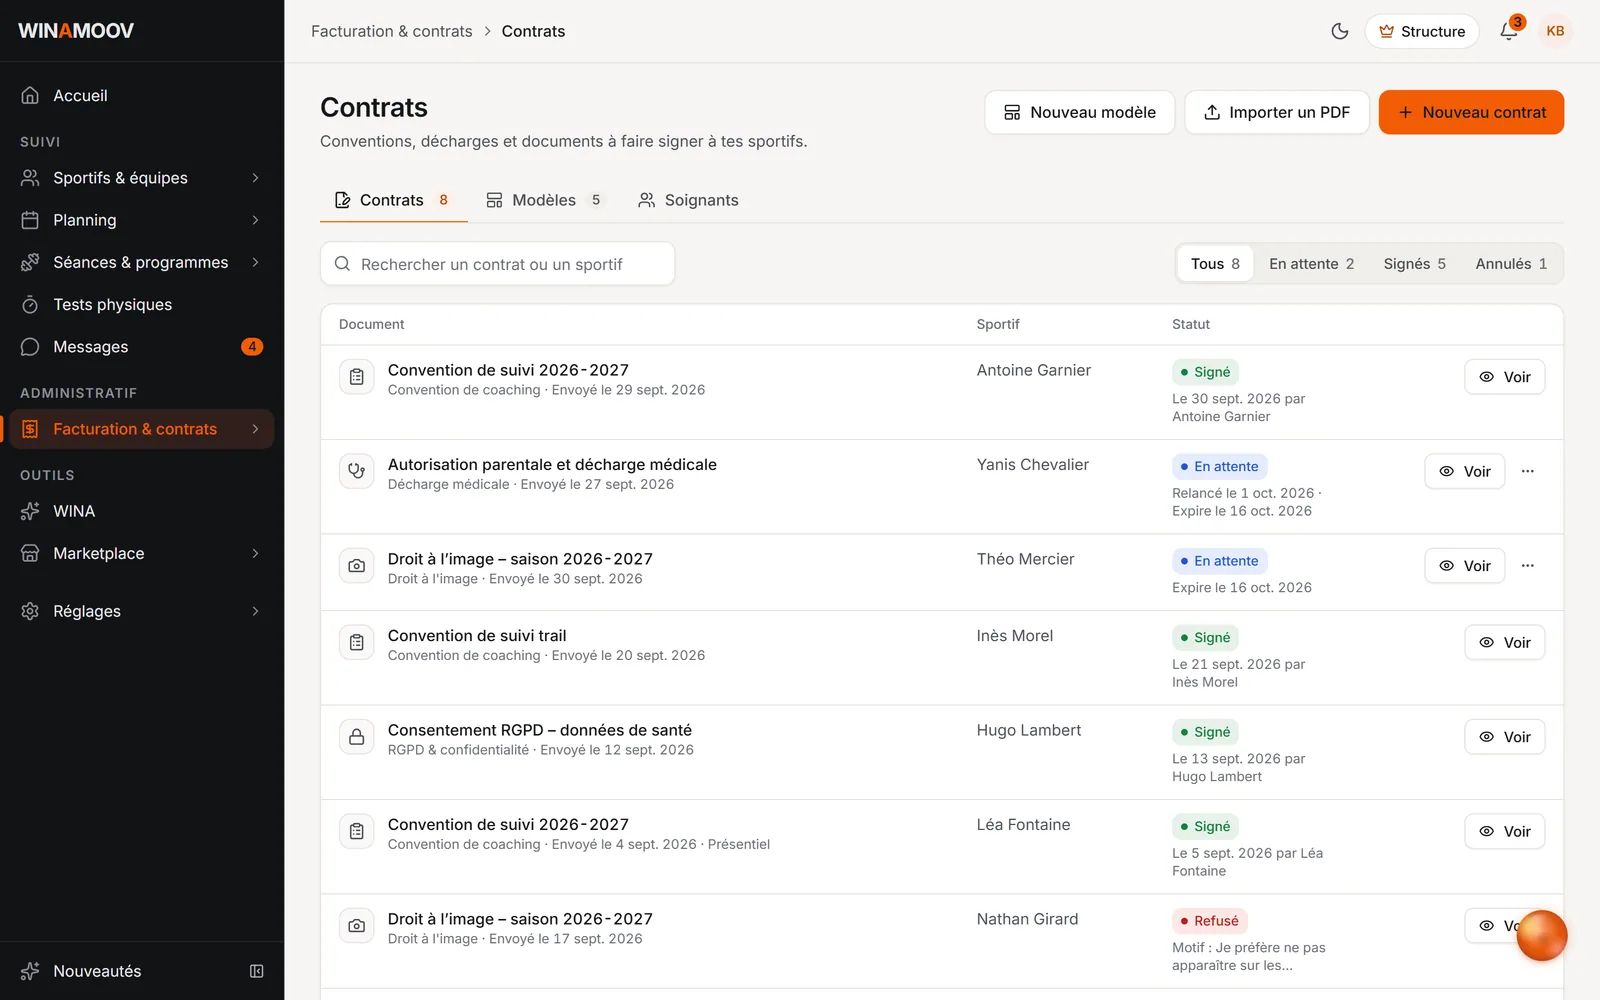Open Structure plan button

coord(1422,31)
